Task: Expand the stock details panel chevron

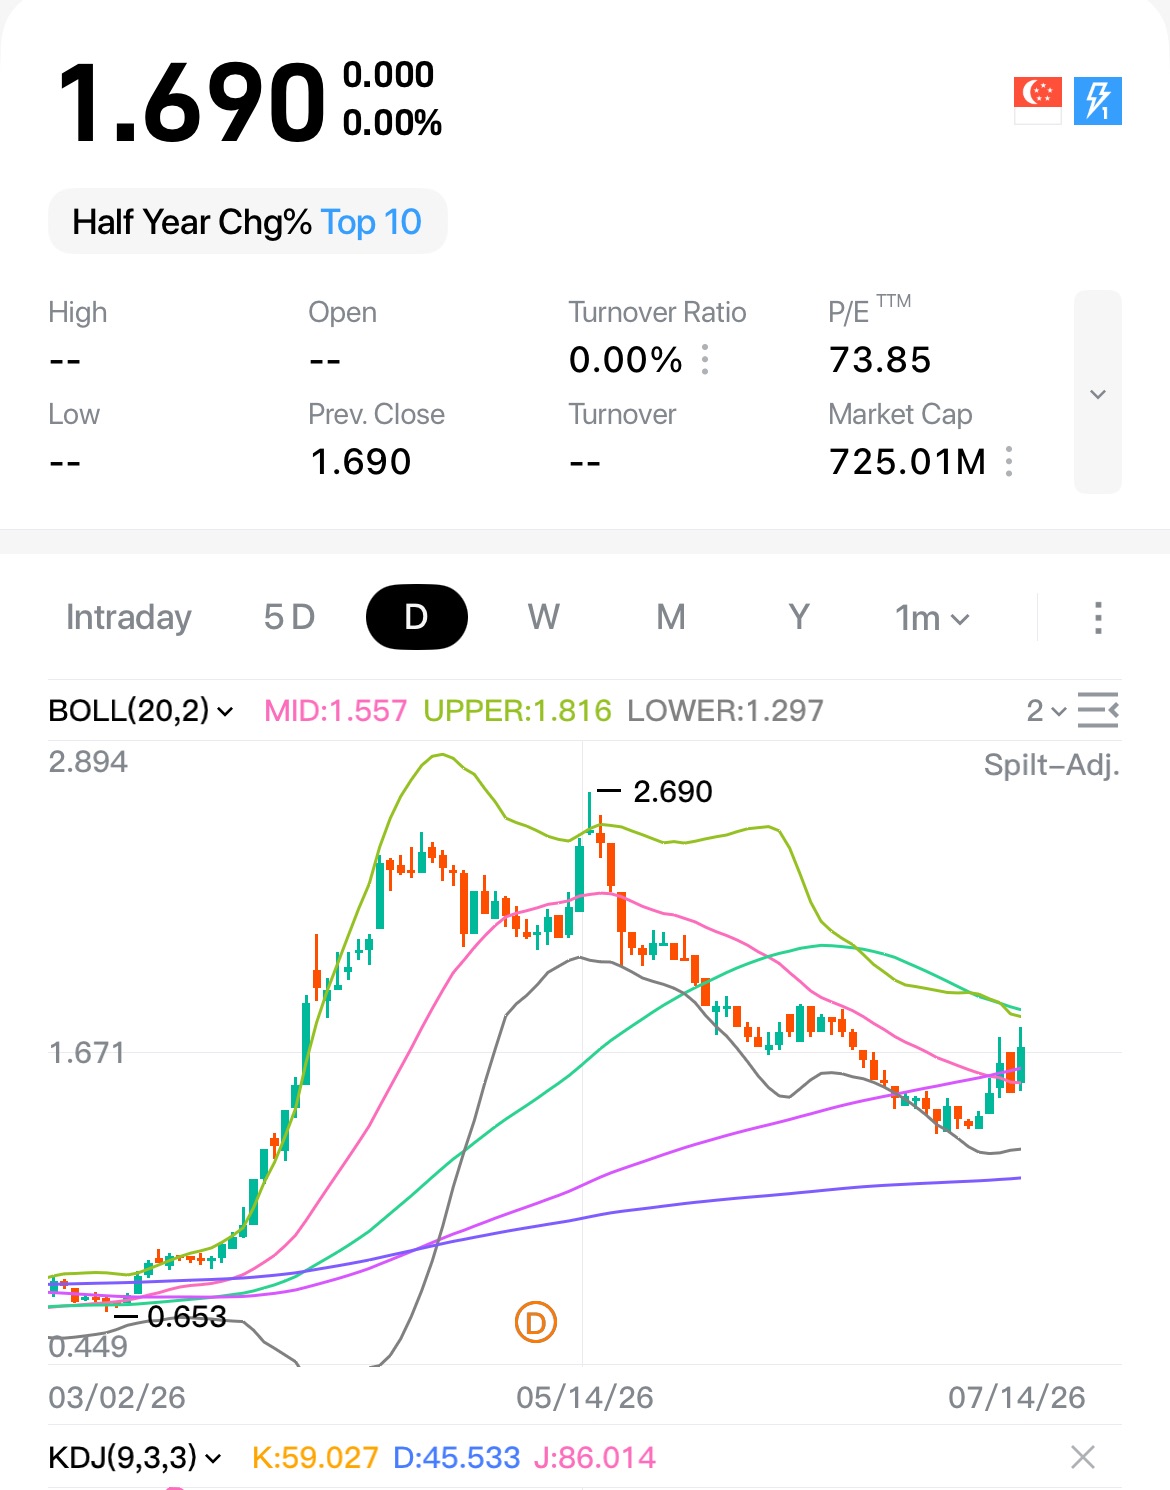Action: click(1098, 393)
